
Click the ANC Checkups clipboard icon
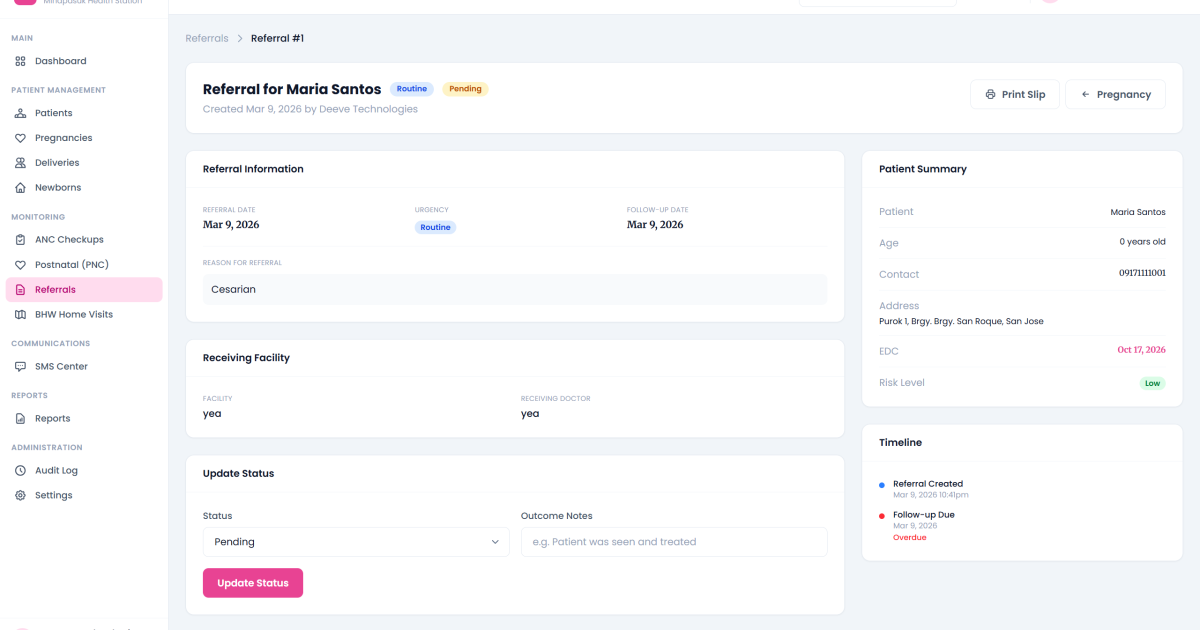click(20, 240)
